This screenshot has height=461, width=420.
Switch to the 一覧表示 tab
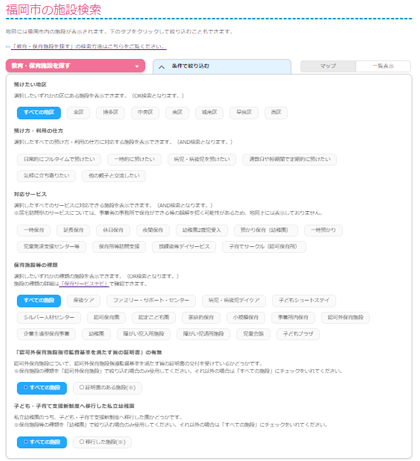coord(383,66)
